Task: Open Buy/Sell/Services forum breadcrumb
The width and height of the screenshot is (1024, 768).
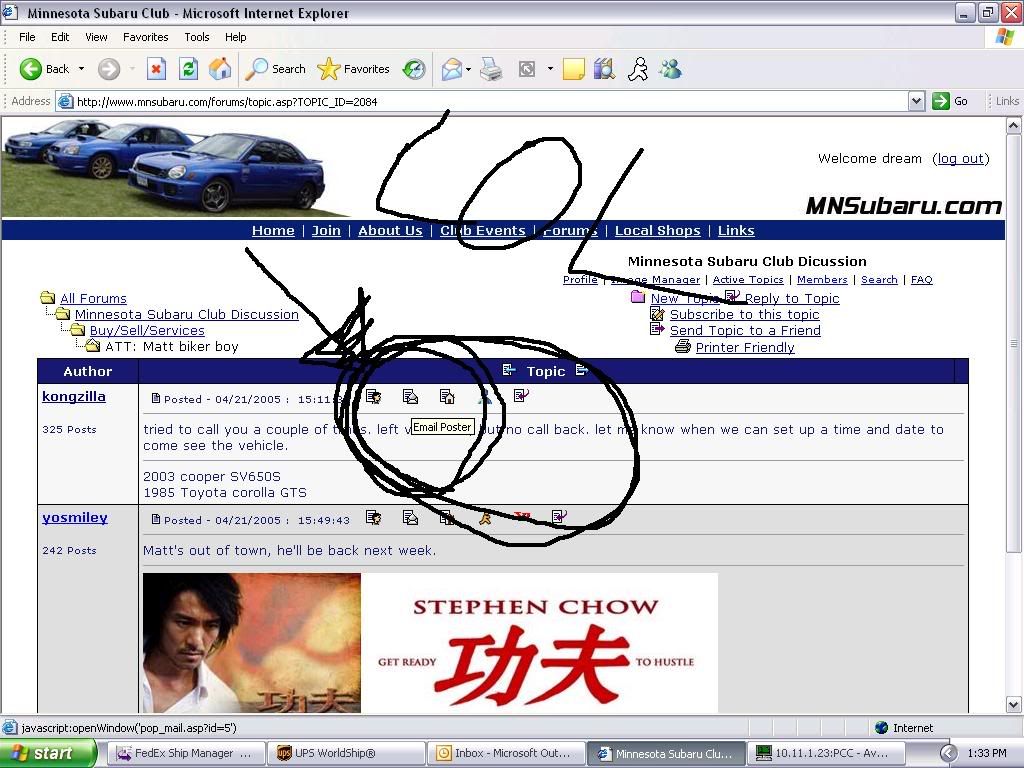Action: tap(147, 330)
